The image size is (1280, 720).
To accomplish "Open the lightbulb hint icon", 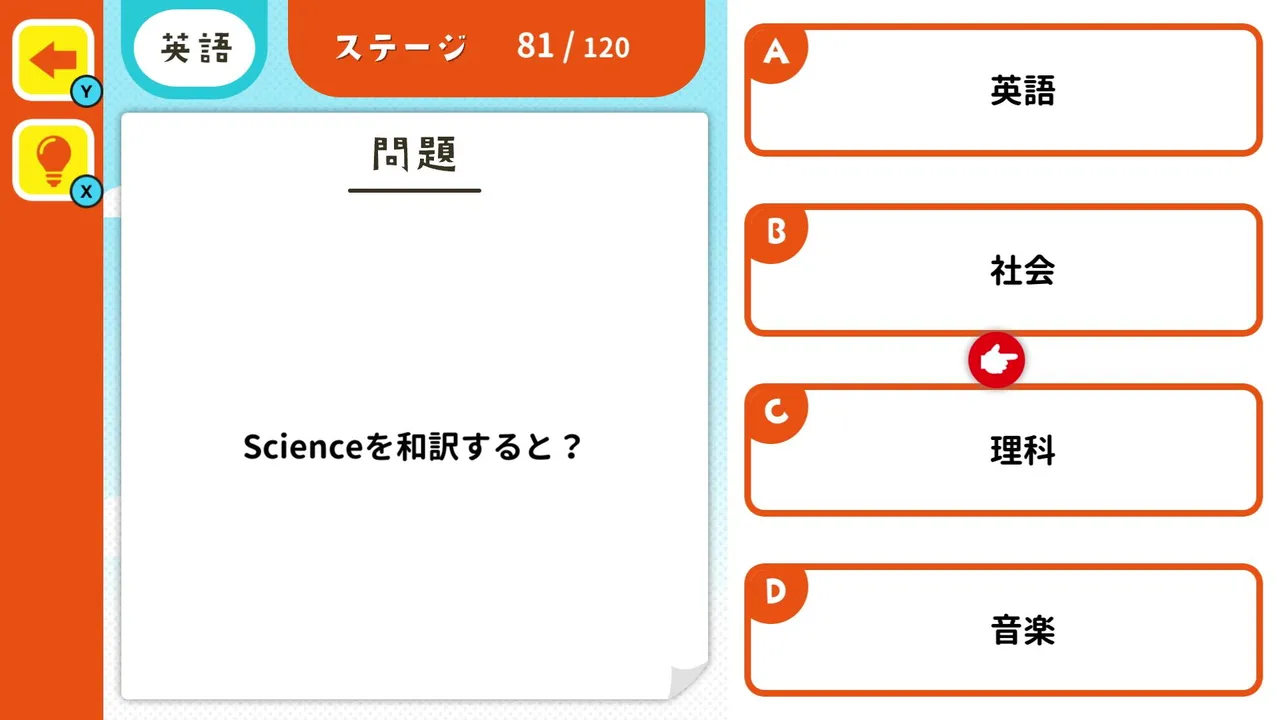I will (53, 160).
